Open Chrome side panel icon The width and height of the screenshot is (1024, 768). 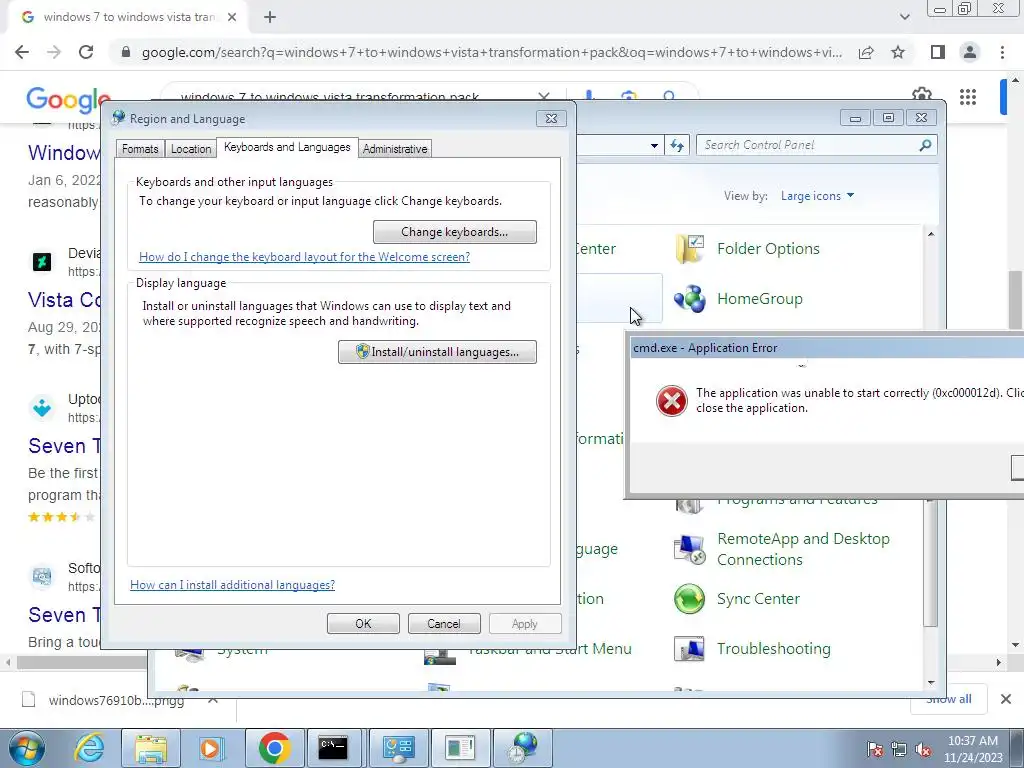(x=938, y=52)
